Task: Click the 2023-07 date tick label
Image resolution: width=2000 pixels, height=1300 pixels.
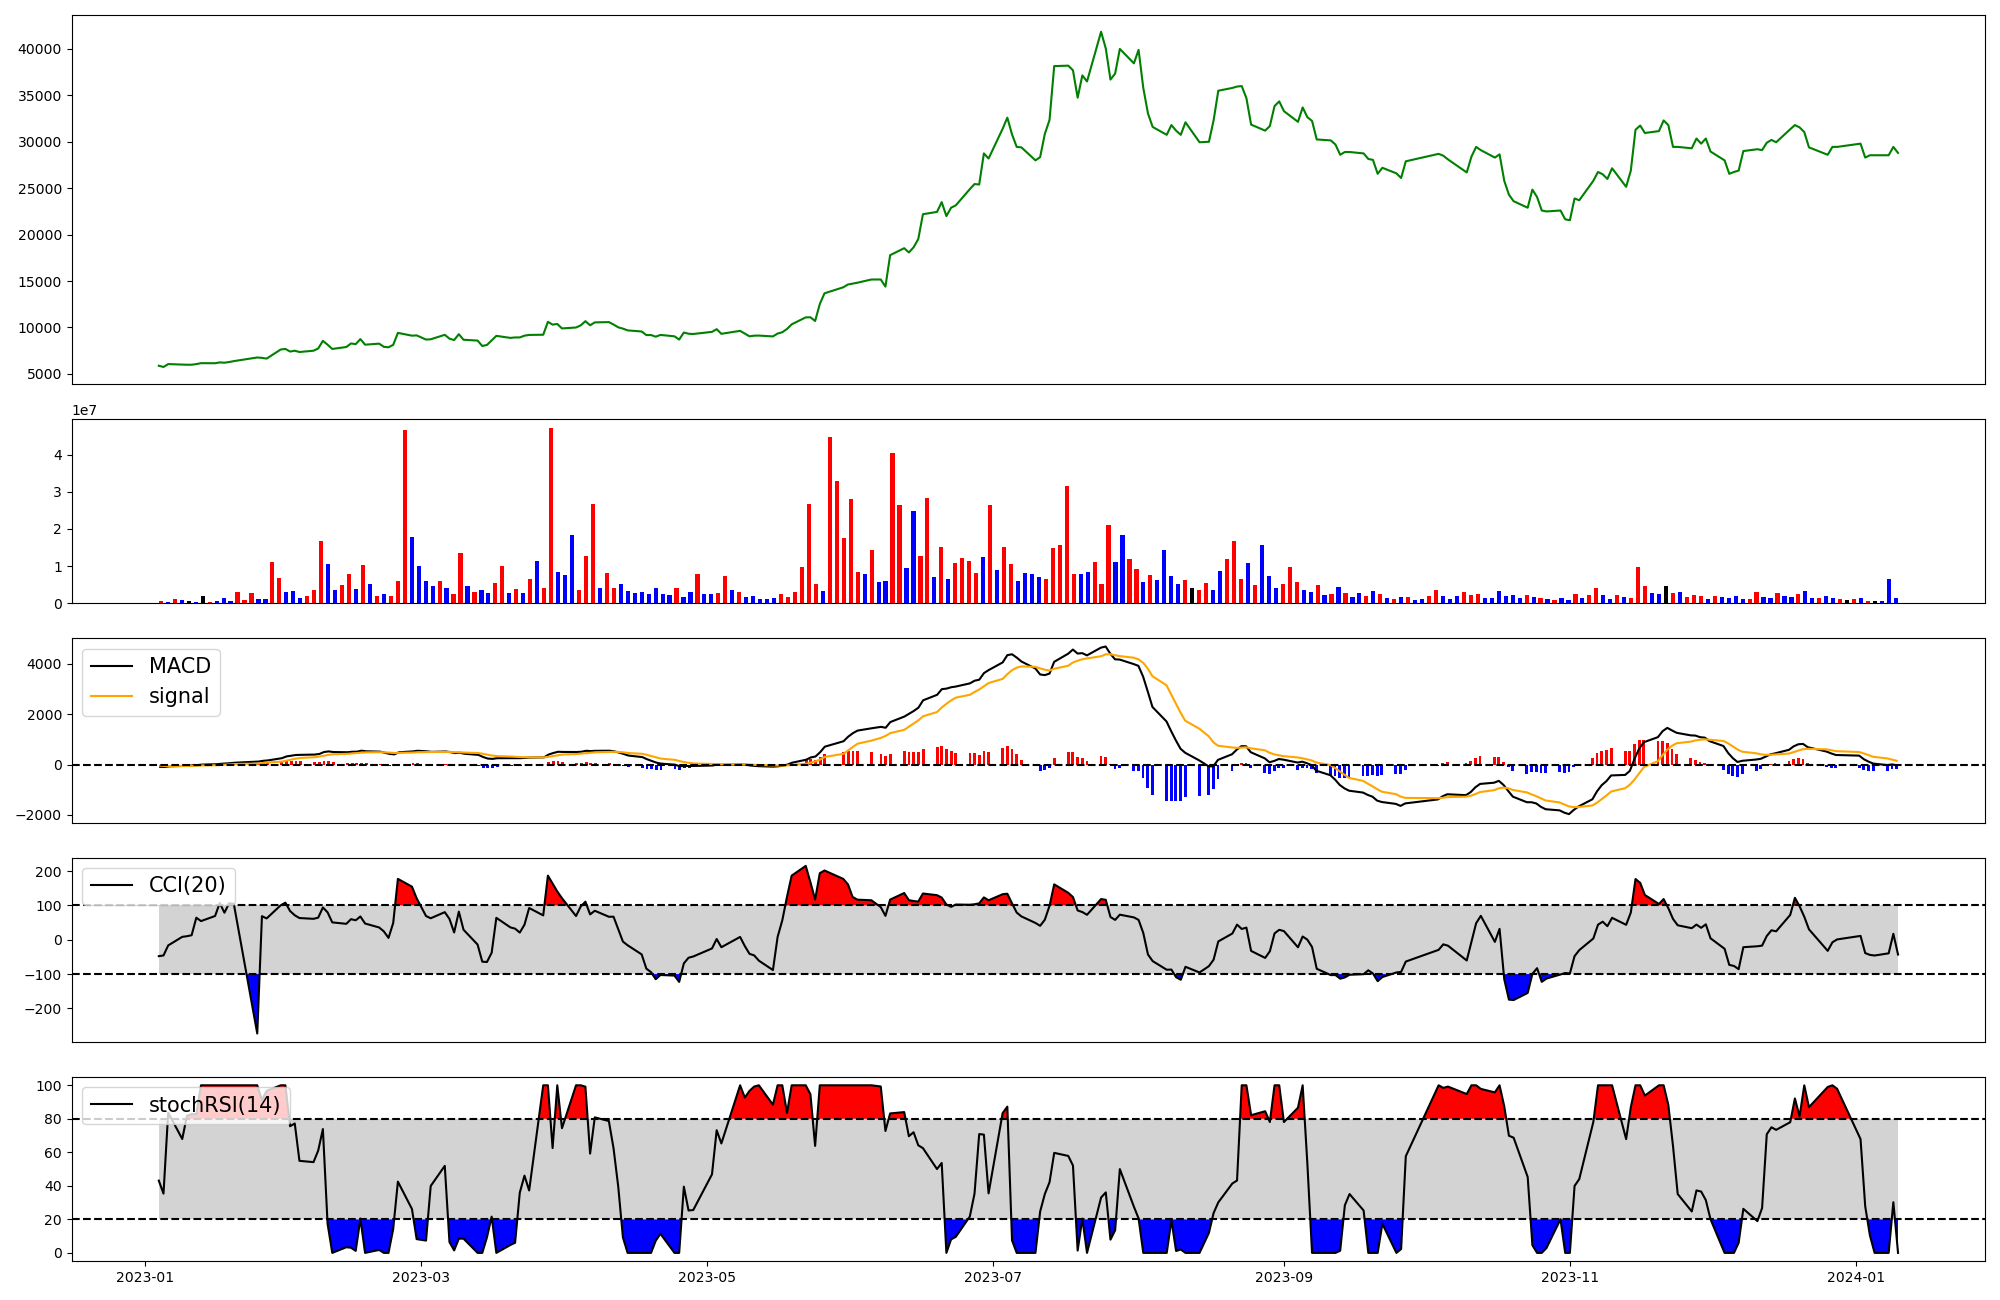Action: [x=993, y=1277]
